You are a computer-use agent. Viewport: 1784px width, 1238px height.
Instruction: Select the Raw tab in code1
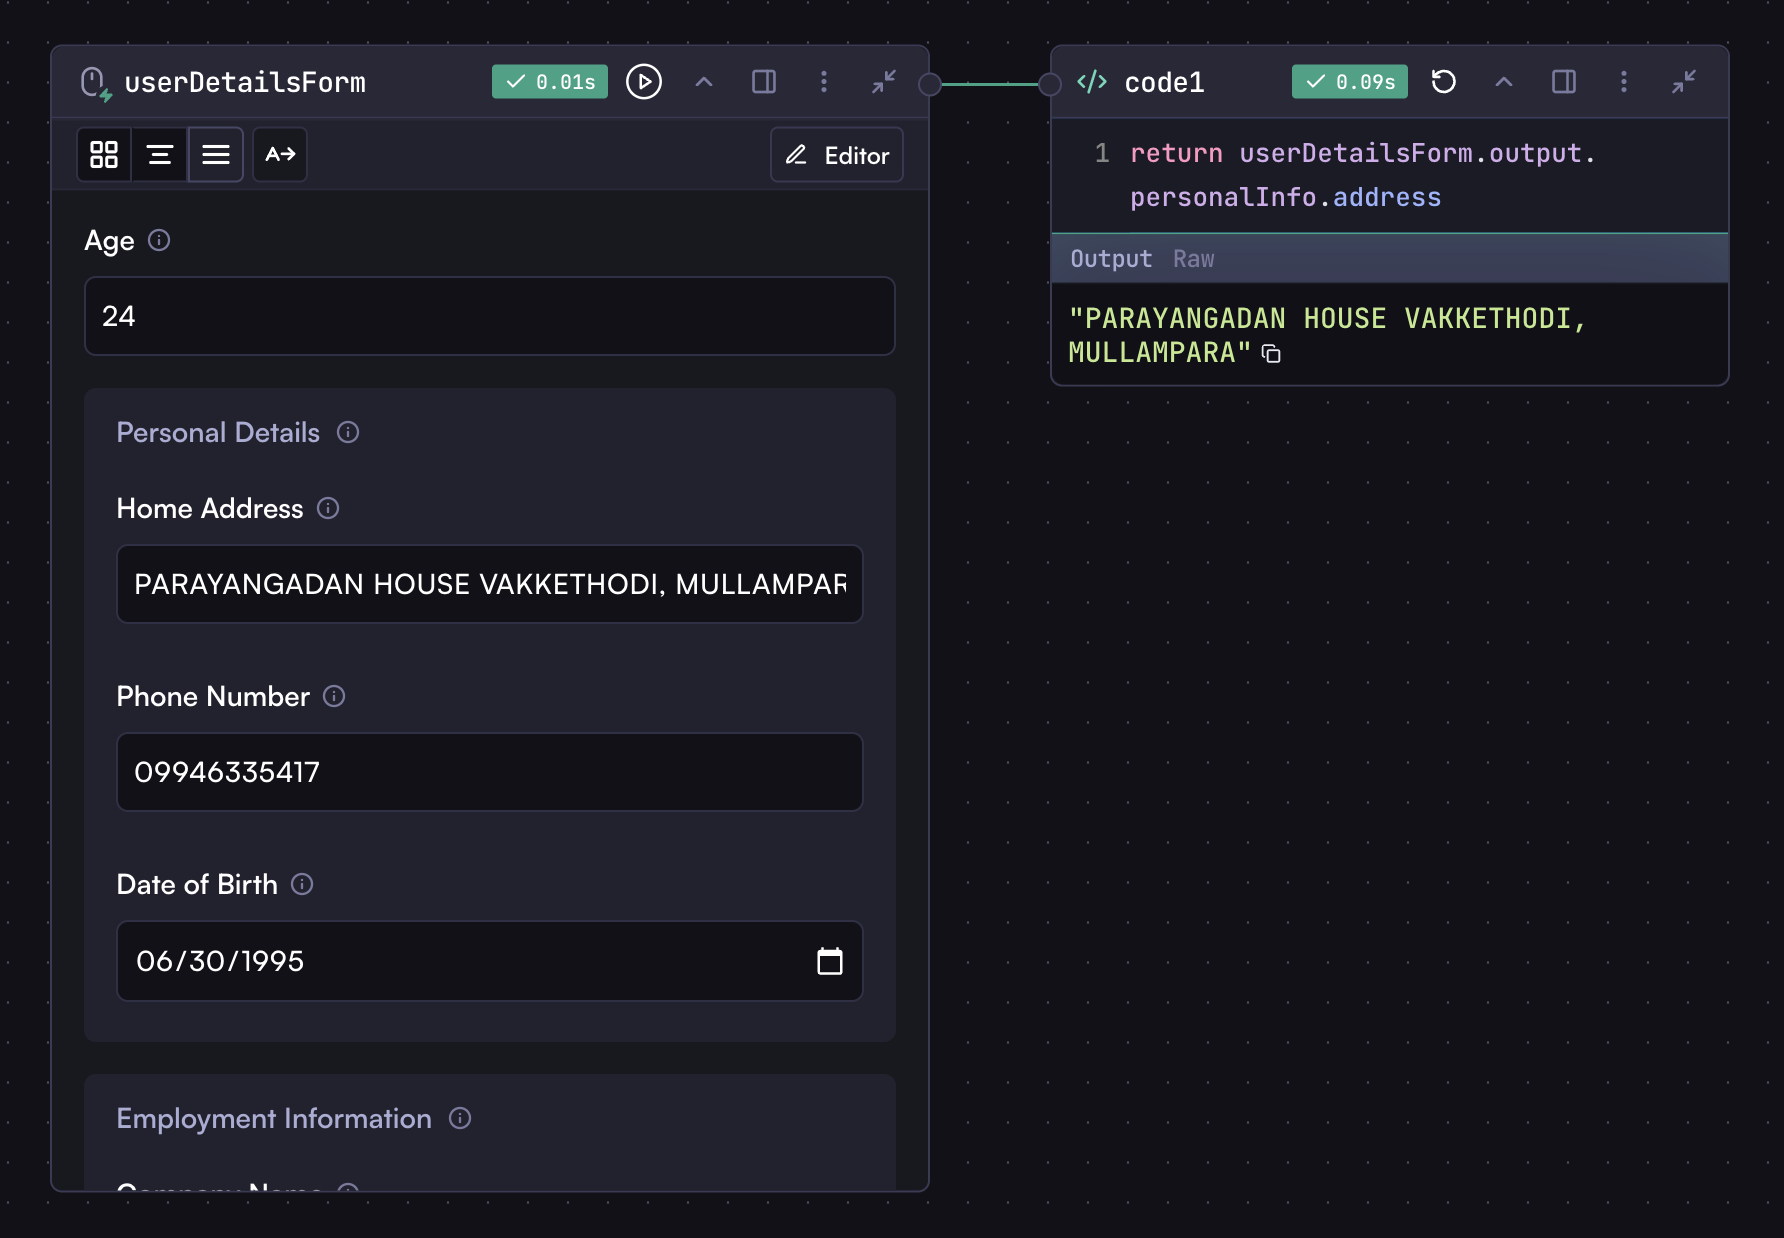(x=1194, y=259)
